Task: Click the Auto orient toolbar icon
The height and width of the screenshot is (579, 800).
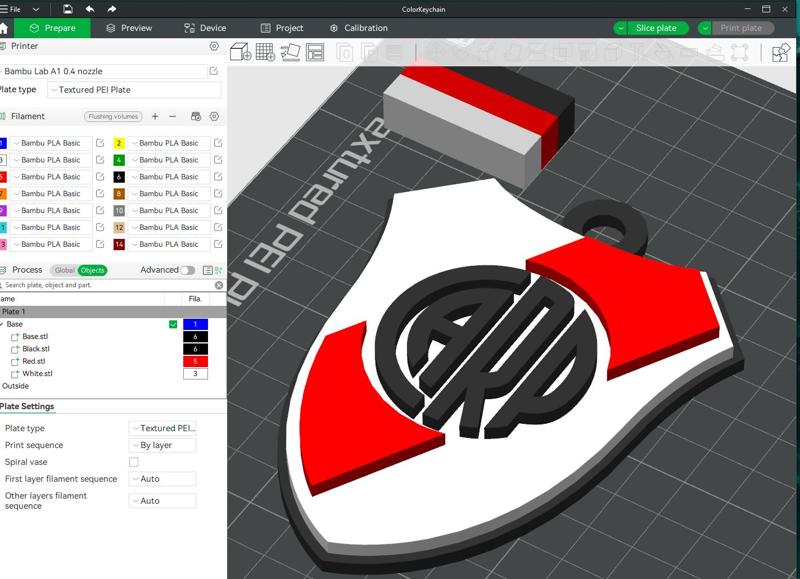Action: (x=290, y=52)
